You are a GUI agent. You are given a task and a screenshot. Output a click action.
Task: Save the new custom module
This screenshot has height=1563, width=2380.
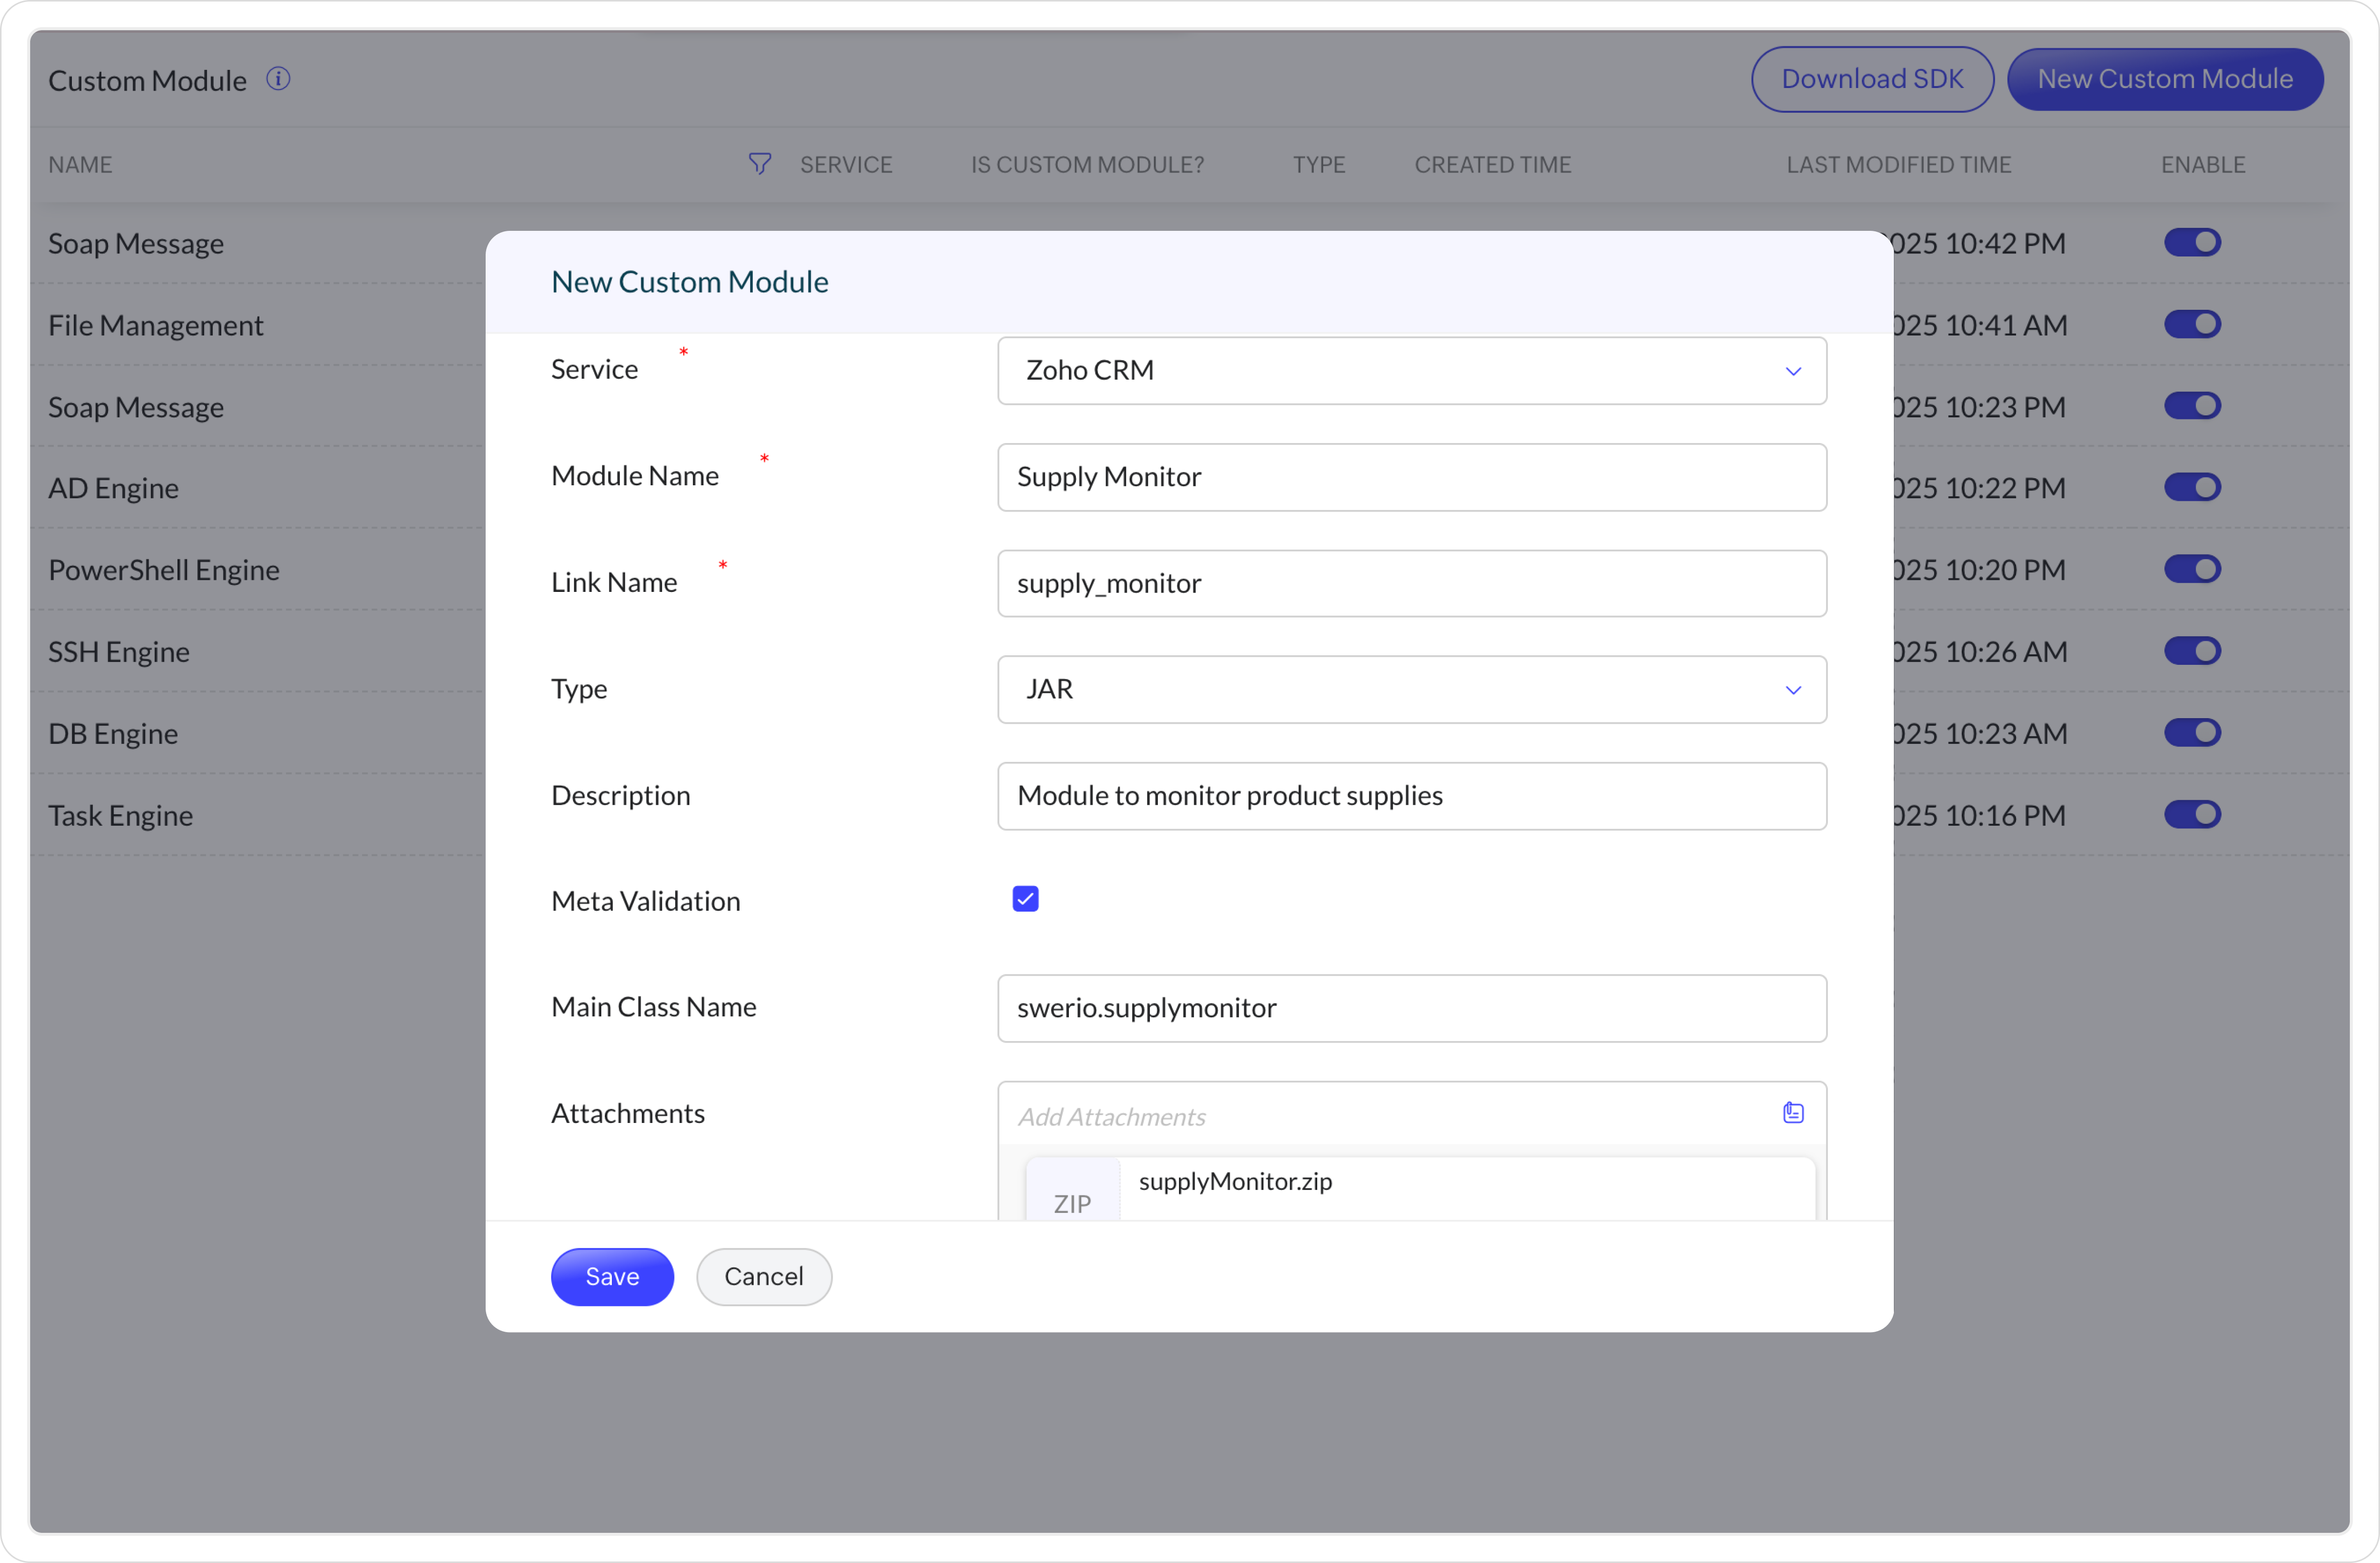[x=612, y=1276]
